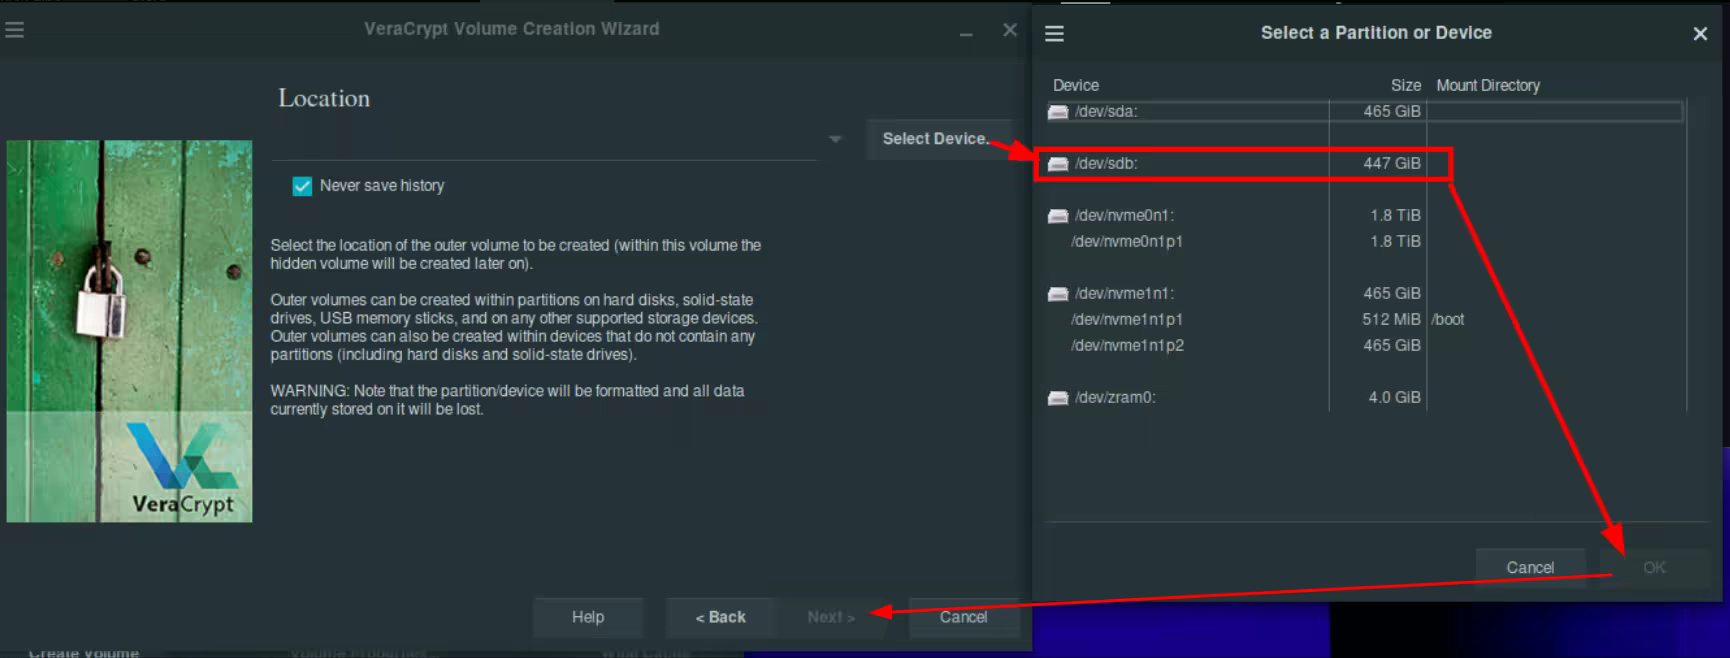The width and height of the screenshot is (1730, 658).
Task: Select the /dev/nvme0n1p1 partition
Action: pyautogui.click(x=1364, y=242)
